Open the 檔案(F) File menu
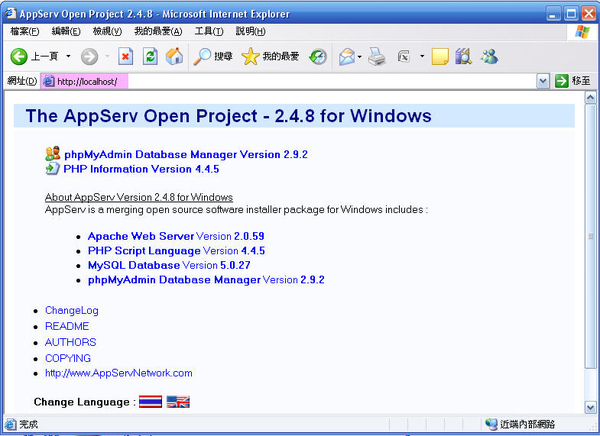 (x=24, y=31)
